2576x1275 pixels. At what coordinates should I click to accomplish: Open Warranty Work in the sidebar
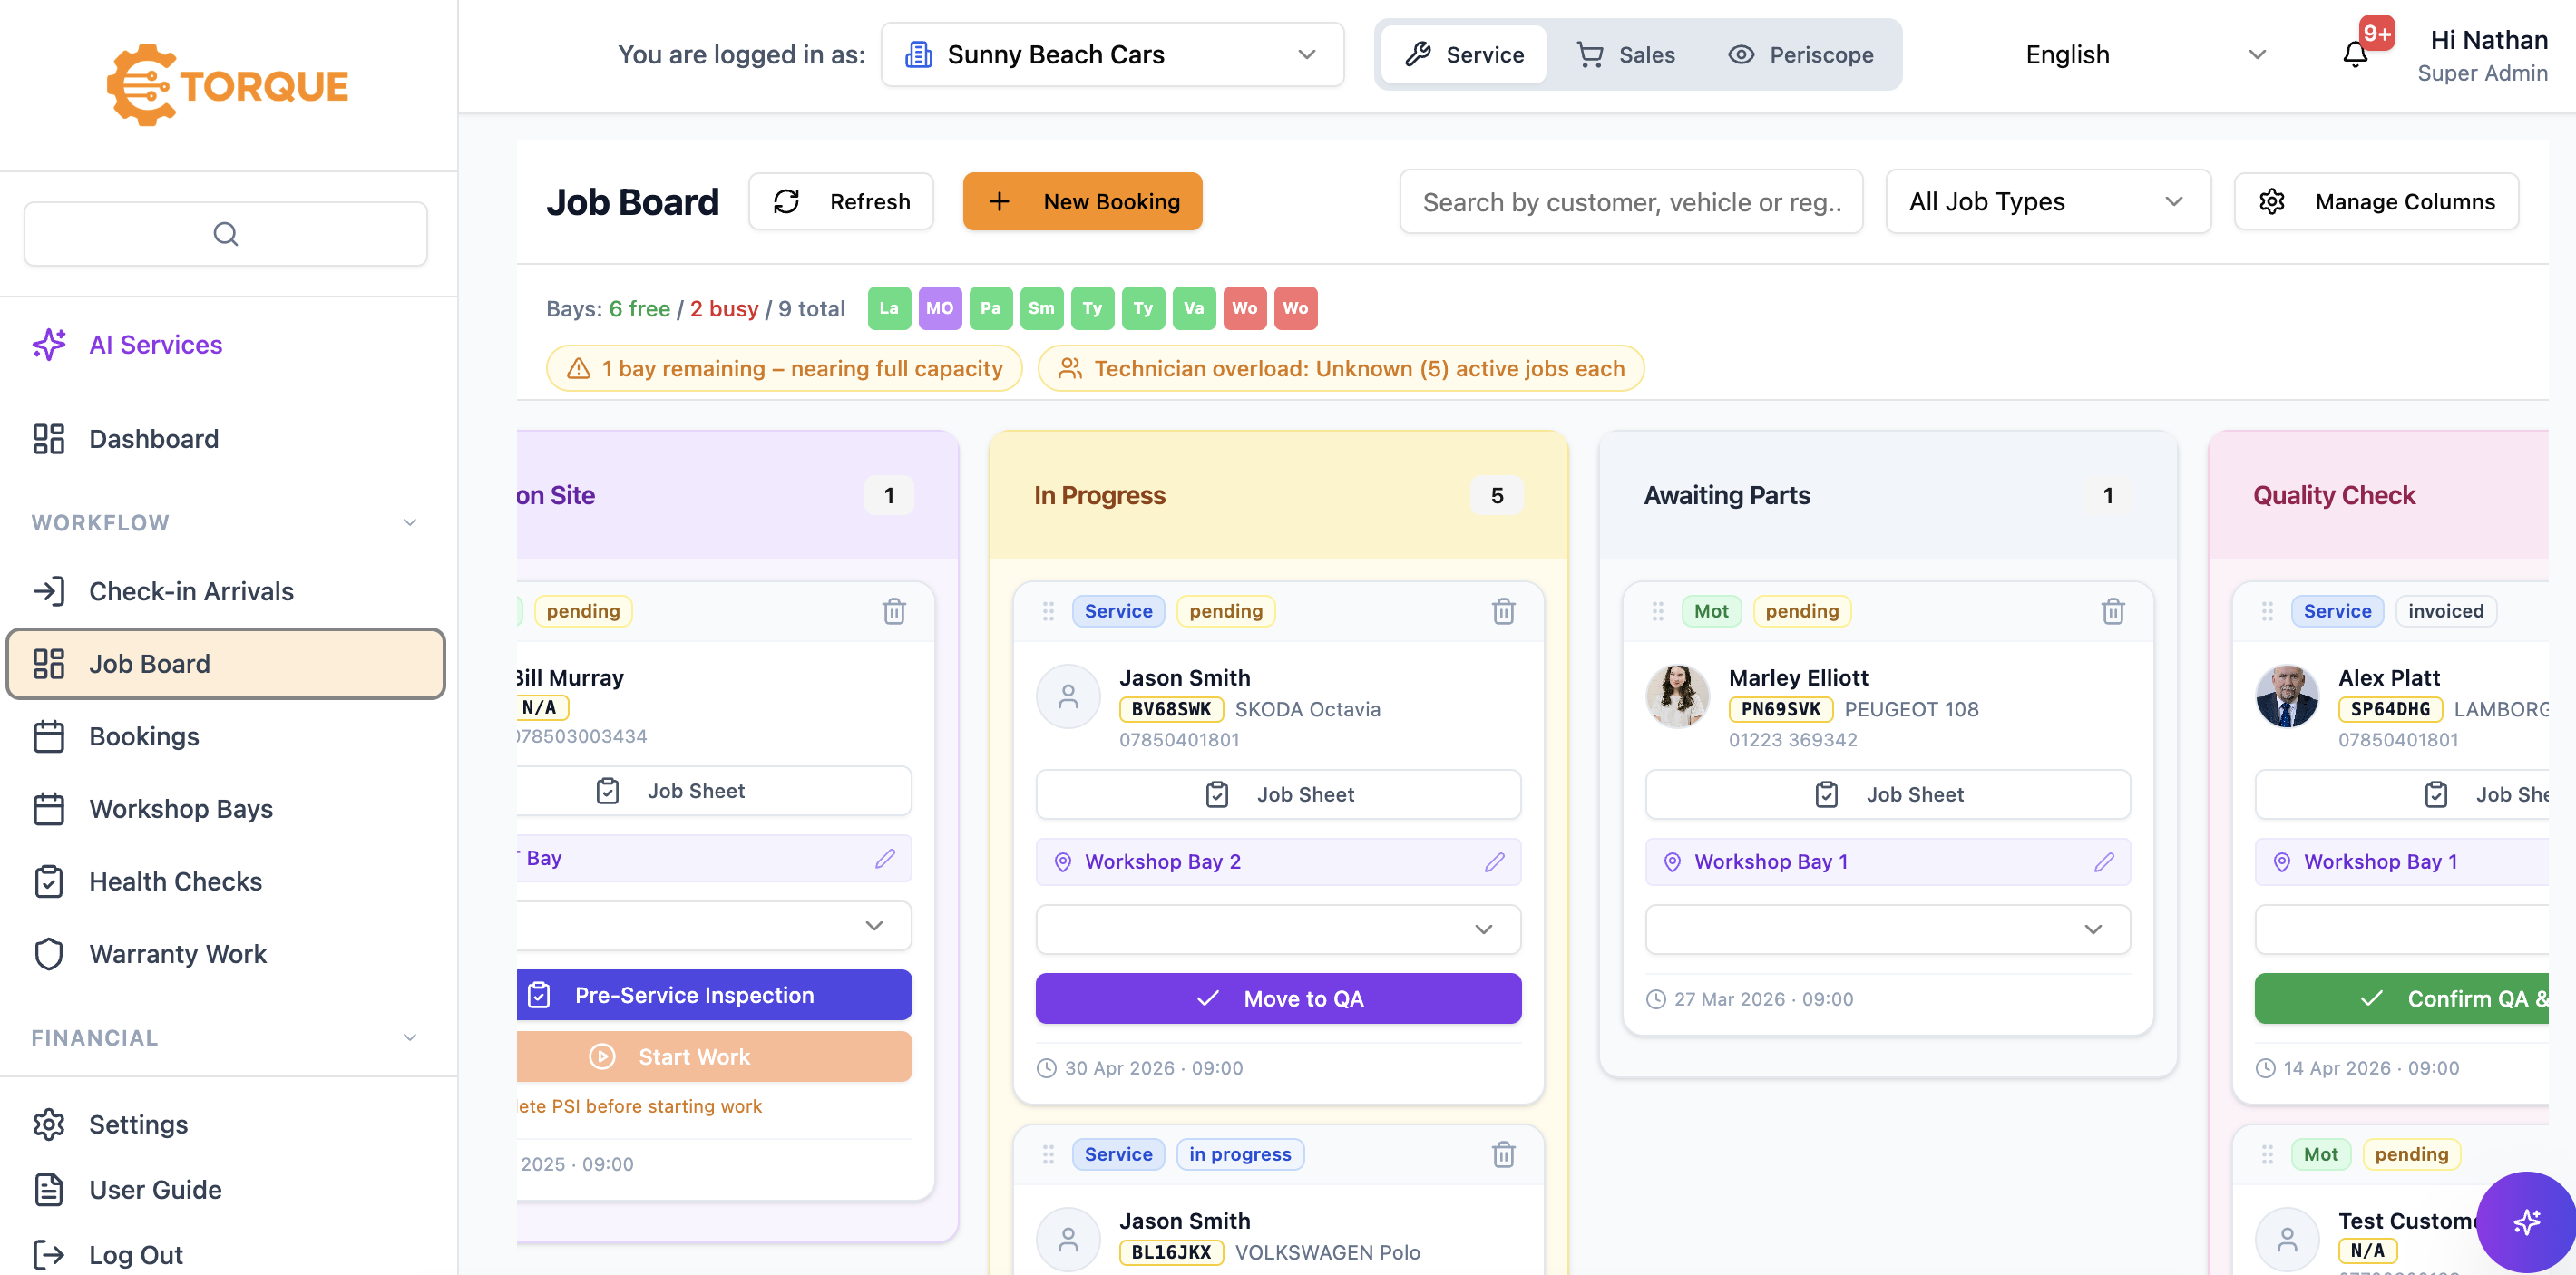(226, 954)
